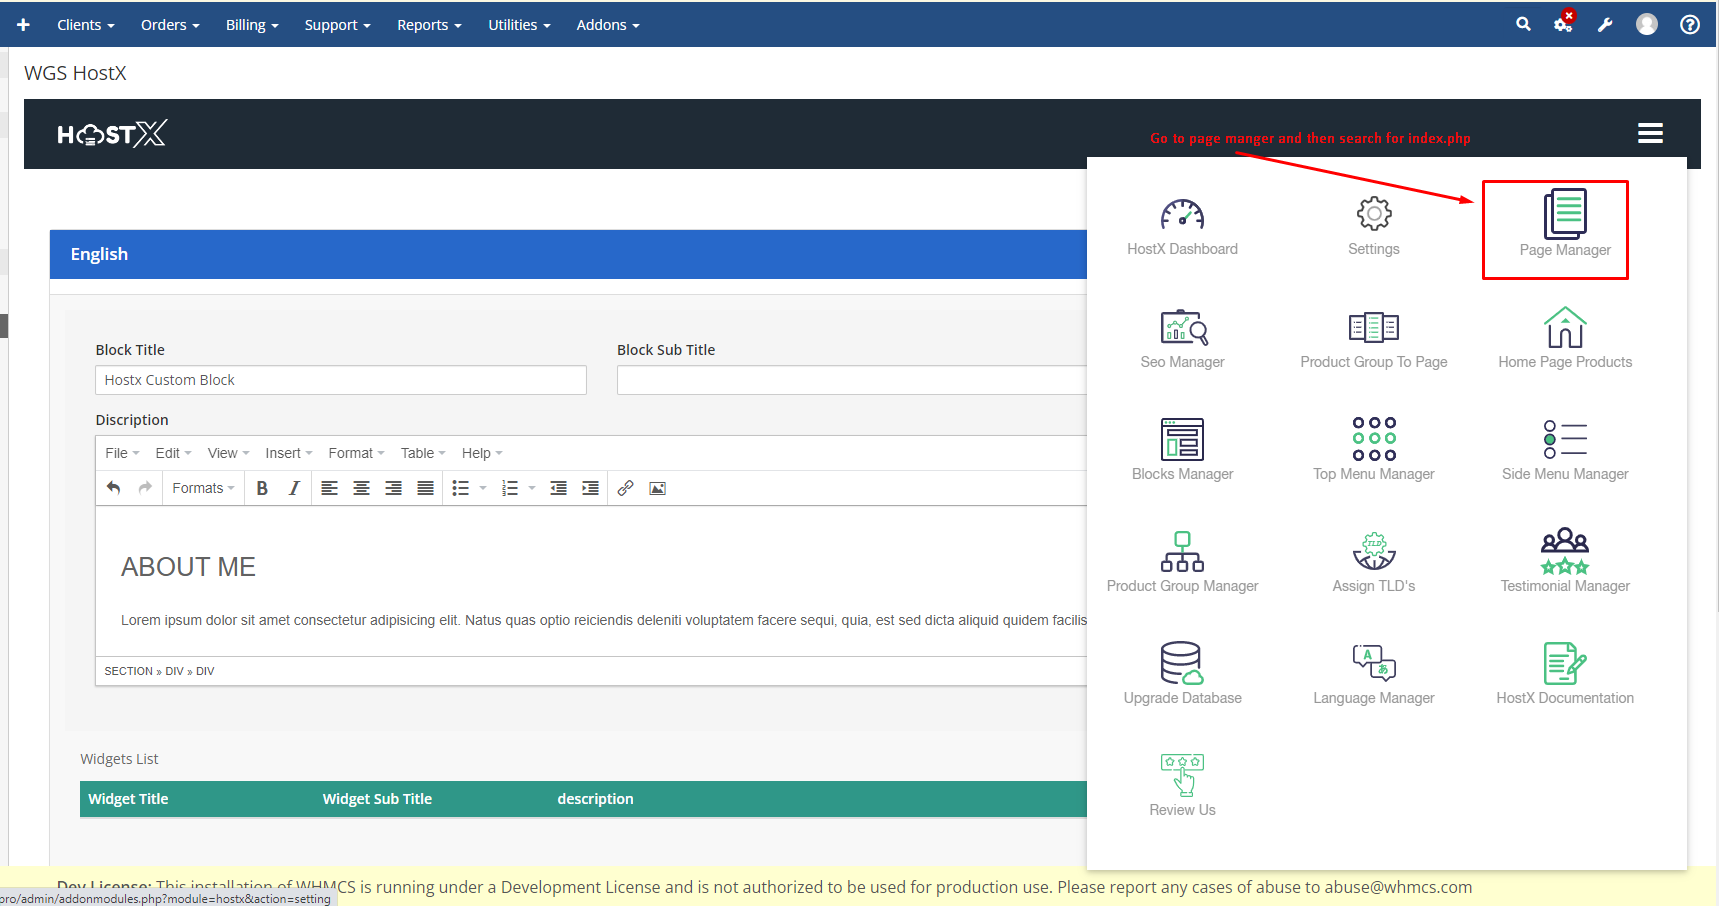Click the plus add new icon
Image resolution: width=1719 pixels, height=906 pixels.
[x=23, y=24]
